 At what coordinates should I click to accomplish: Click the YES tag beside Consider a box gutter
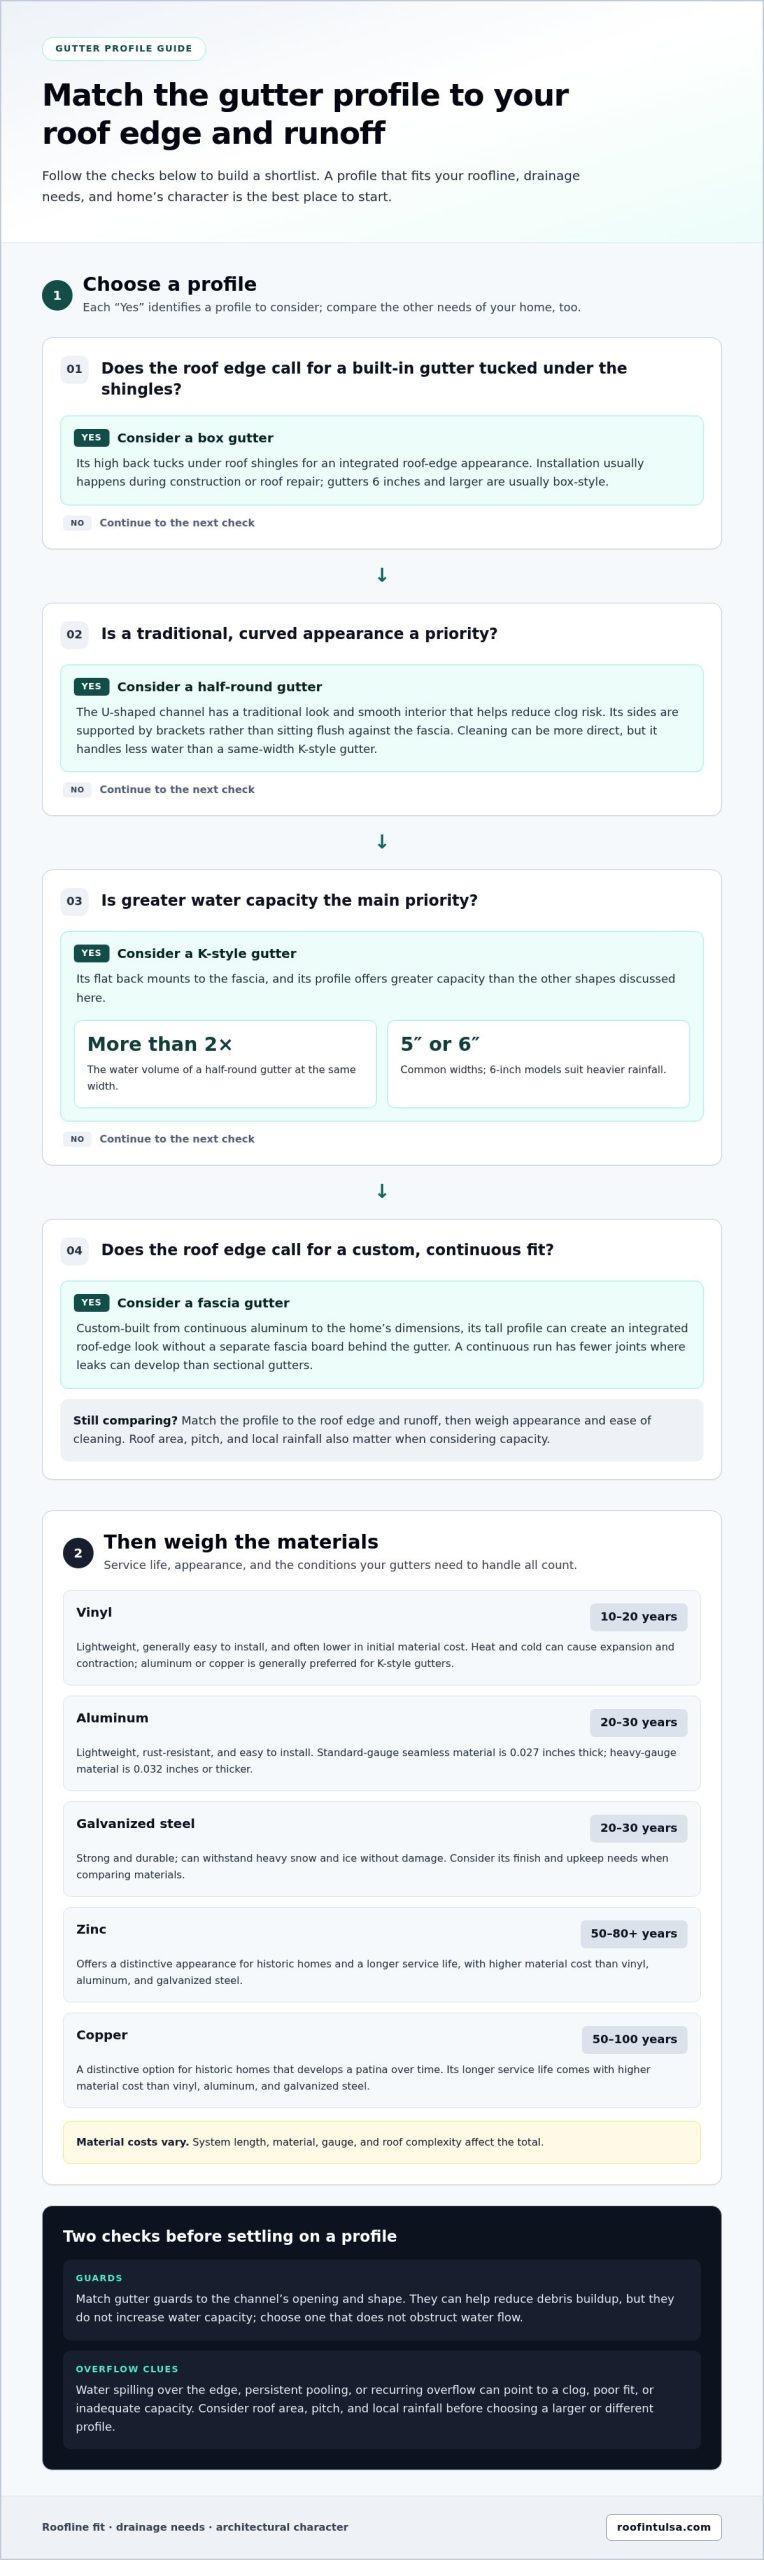point(91,438)
